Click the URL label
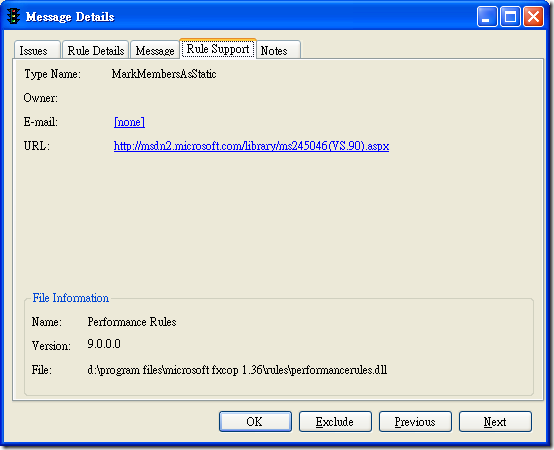This screenshot has width=554, height=450. [37, 146]
